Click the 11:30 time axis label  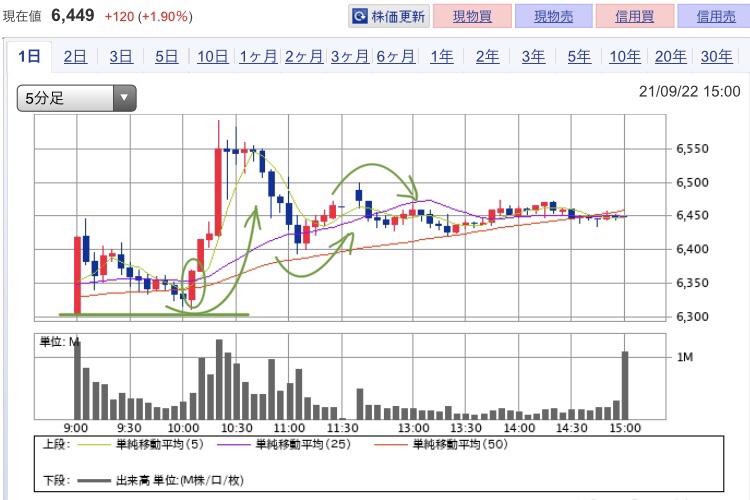(x=342, y=427)
